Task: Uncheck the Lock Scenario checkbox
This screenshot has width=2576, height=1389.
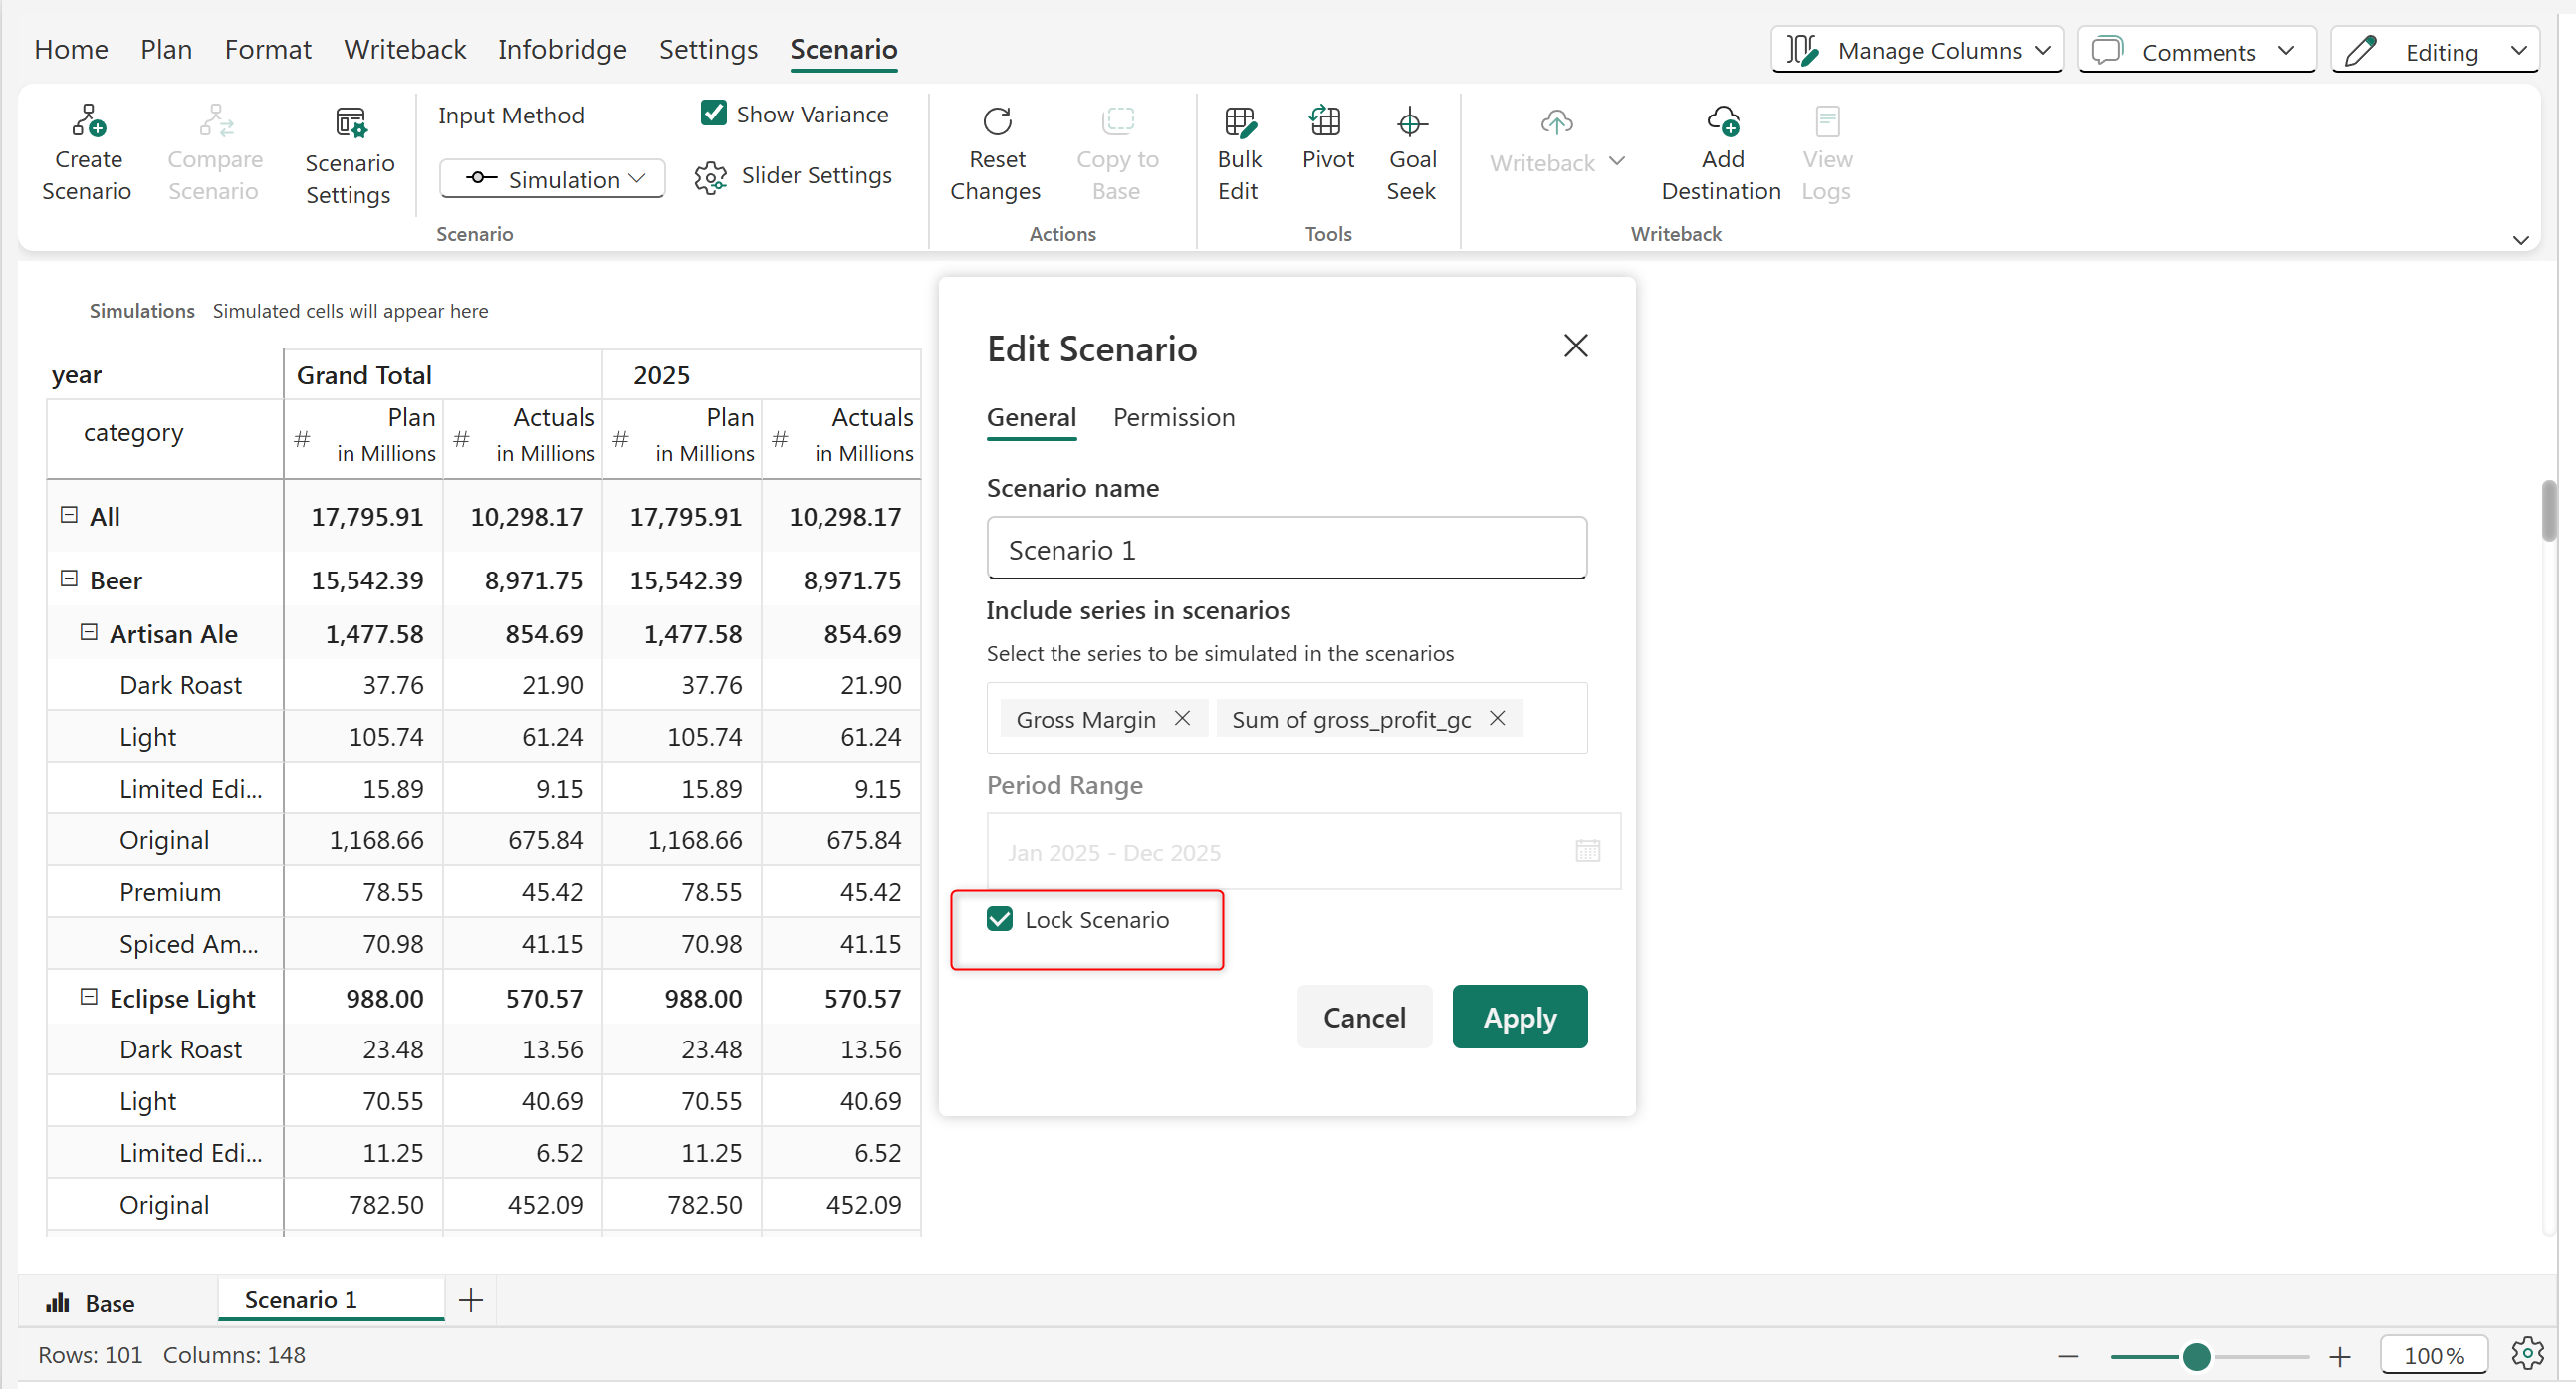Action: point(999,919)
